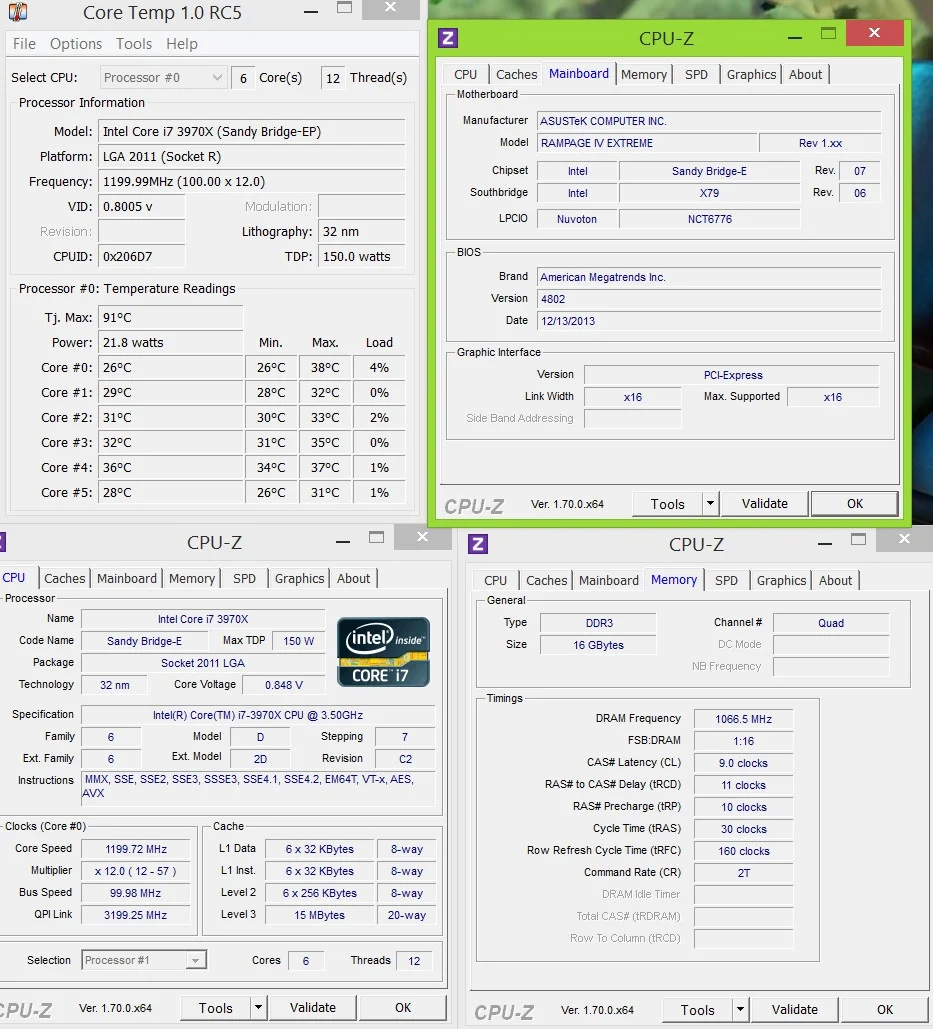Image resolution: width=933 pixels, height=1029 pixels.
Task: Open About tab in the green-bordered CPU-Z window
Action: pyautogui.click(x=805, y=75)
